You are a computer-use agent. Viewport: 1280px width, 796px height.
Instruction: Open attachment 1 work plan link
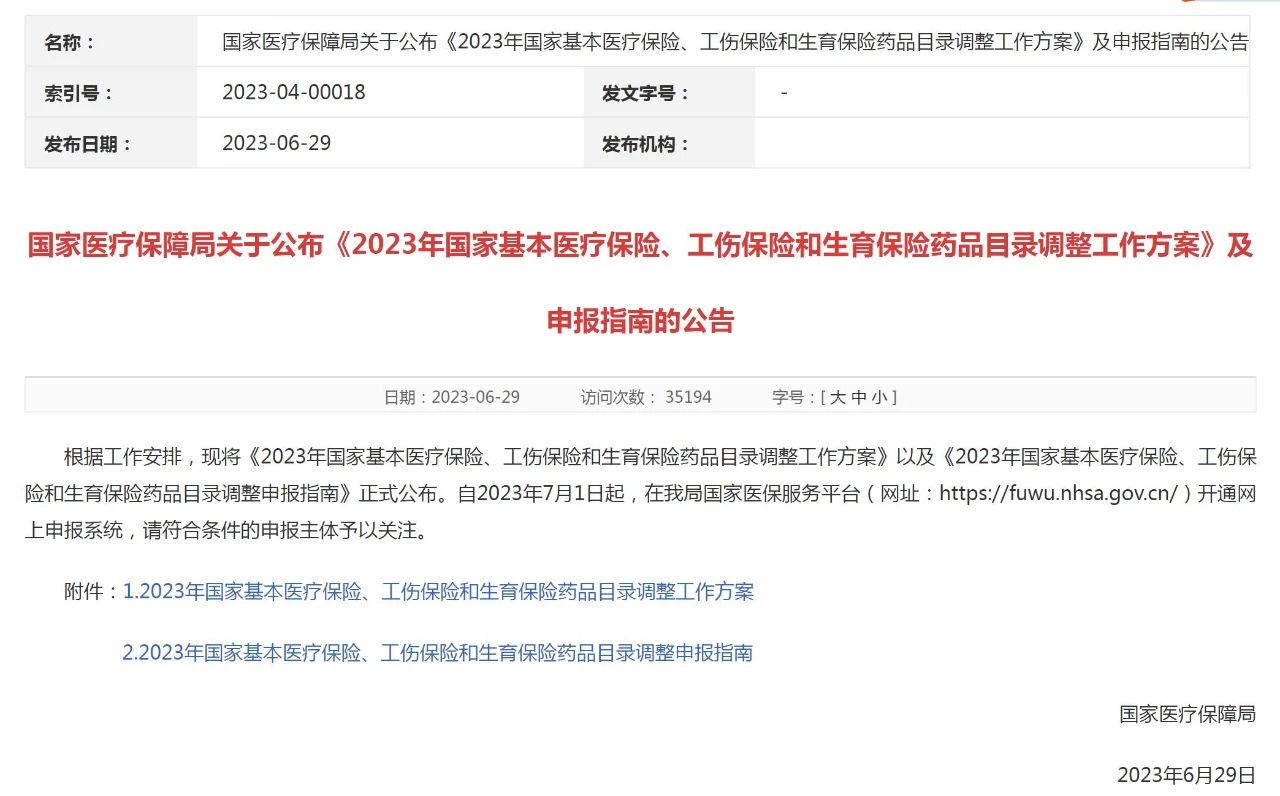pyautogui.click(x=438, y=591)
